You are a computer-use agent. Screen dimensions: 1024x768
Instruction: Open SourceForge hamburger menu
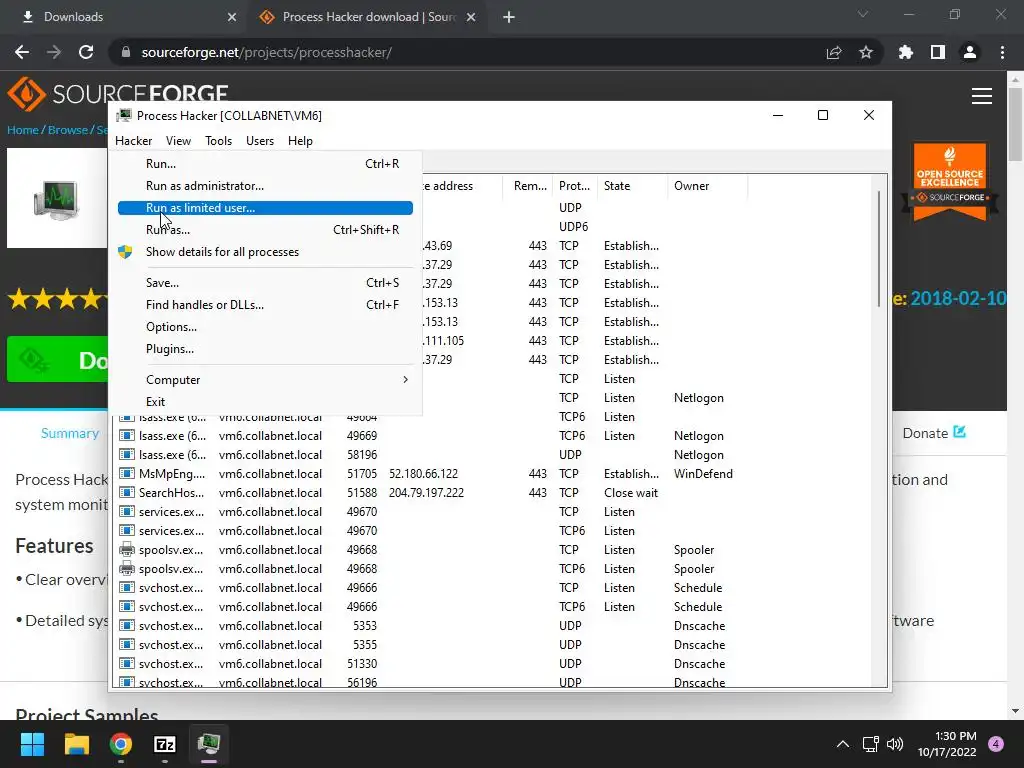point(982,96)
